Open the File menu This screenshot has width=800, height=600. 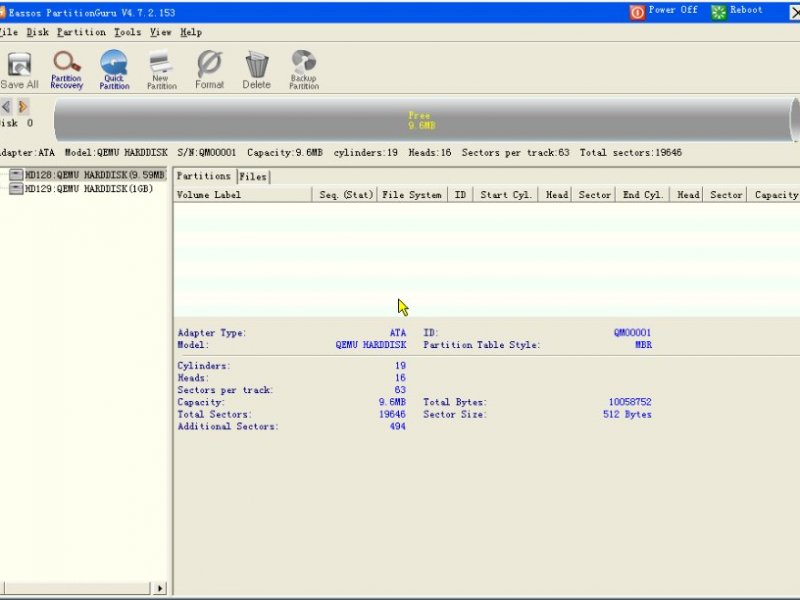tap(9, 32)
